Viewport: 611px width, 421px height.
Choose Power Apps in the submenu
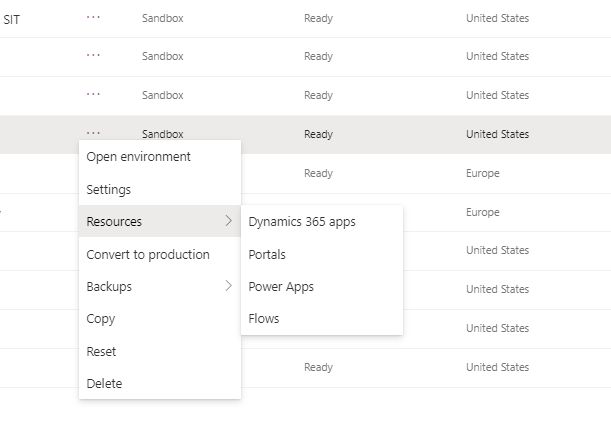pyautogui.click(x=281, y=287)
